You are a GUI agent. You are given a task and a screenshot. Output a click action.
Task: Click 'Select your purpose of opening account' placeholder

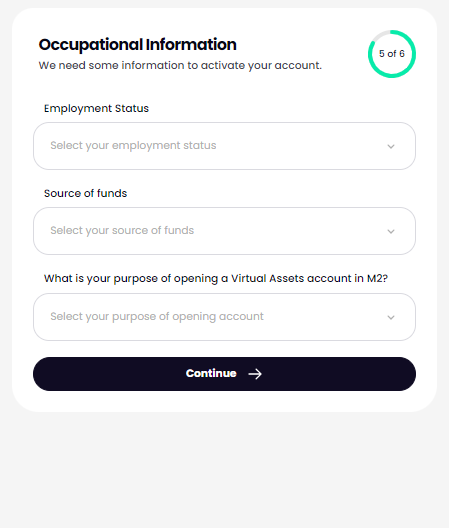(157, 317)
